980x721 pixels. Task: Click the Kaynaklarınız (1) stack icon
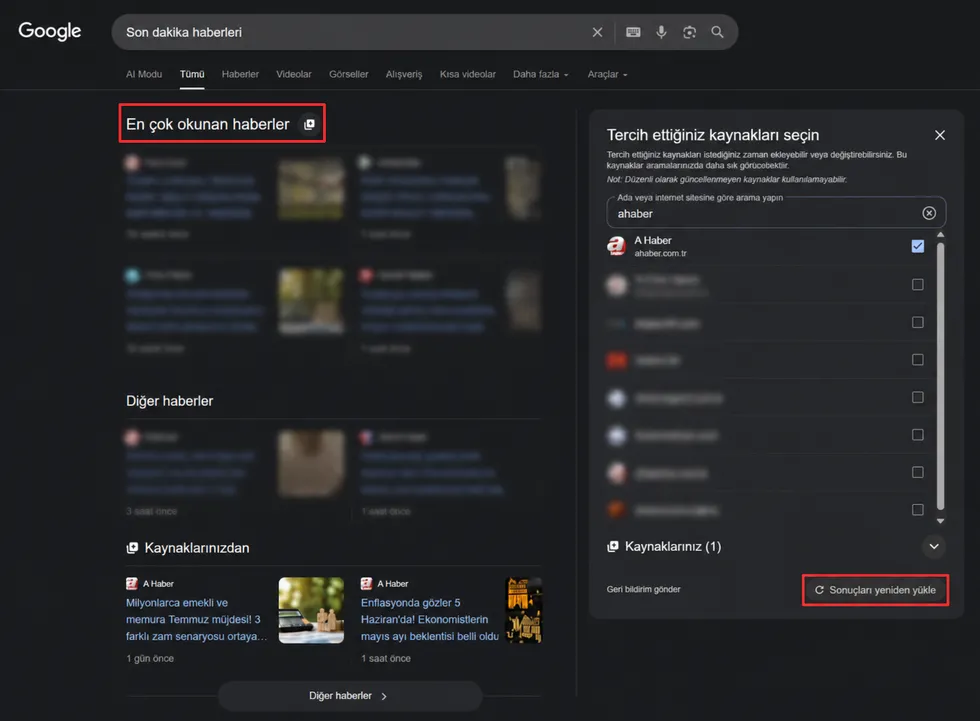[613, 547]
